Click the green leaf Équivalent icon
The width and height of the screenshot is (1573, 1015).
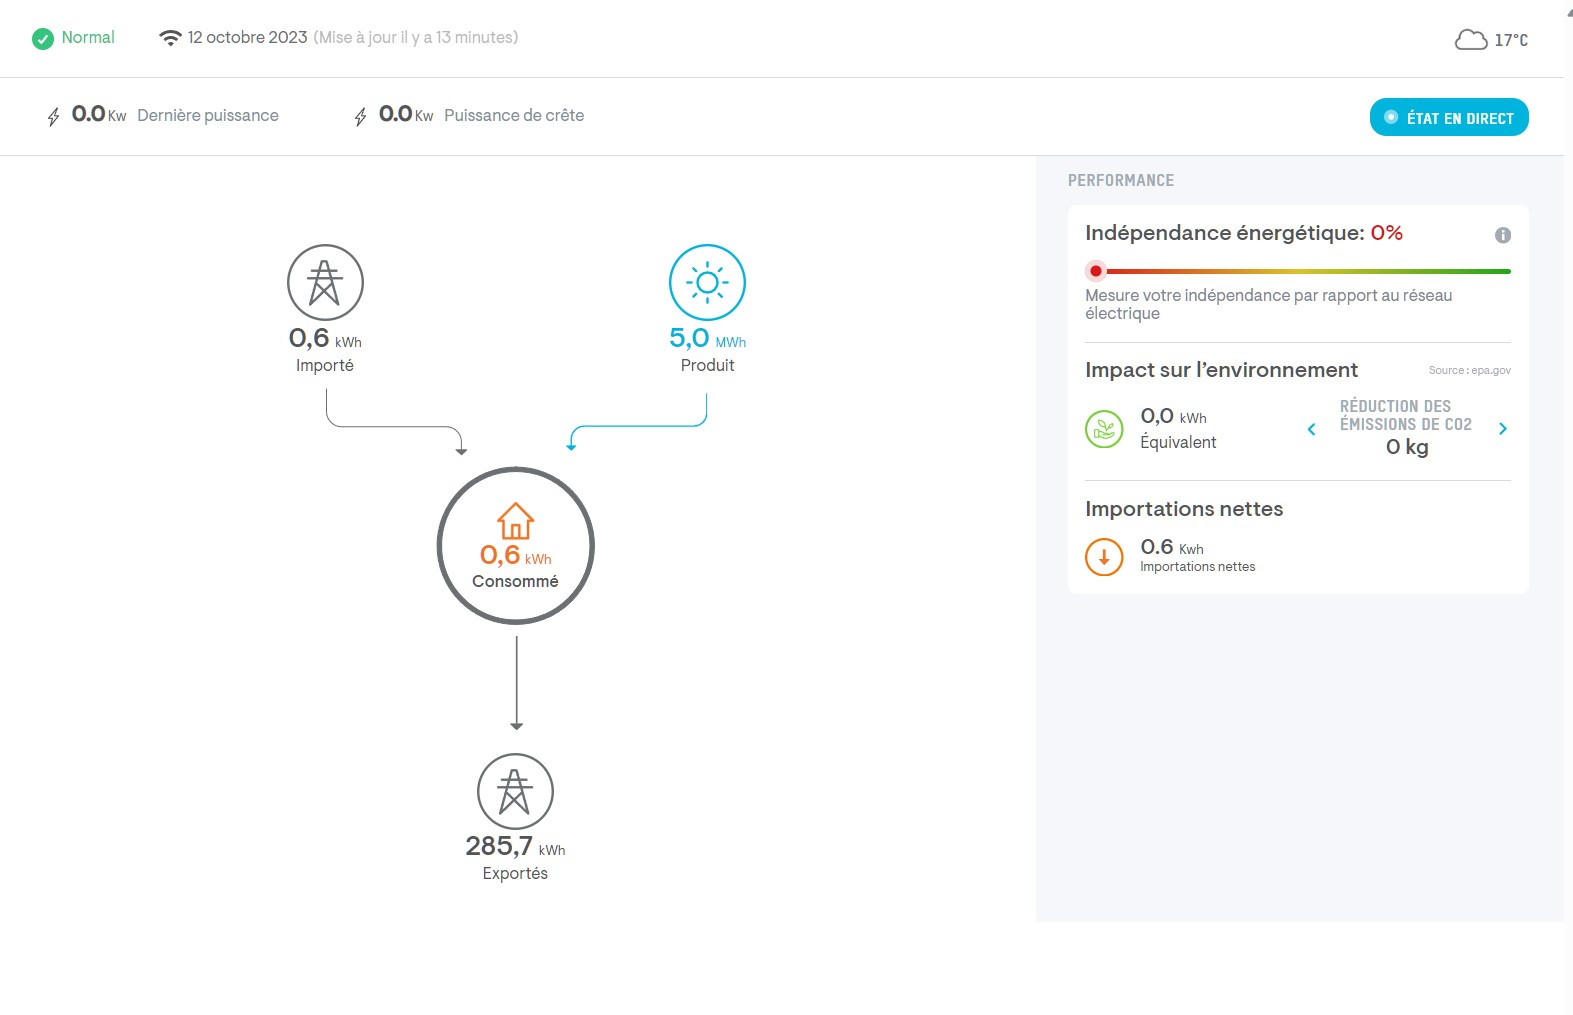coord(1104,429)
